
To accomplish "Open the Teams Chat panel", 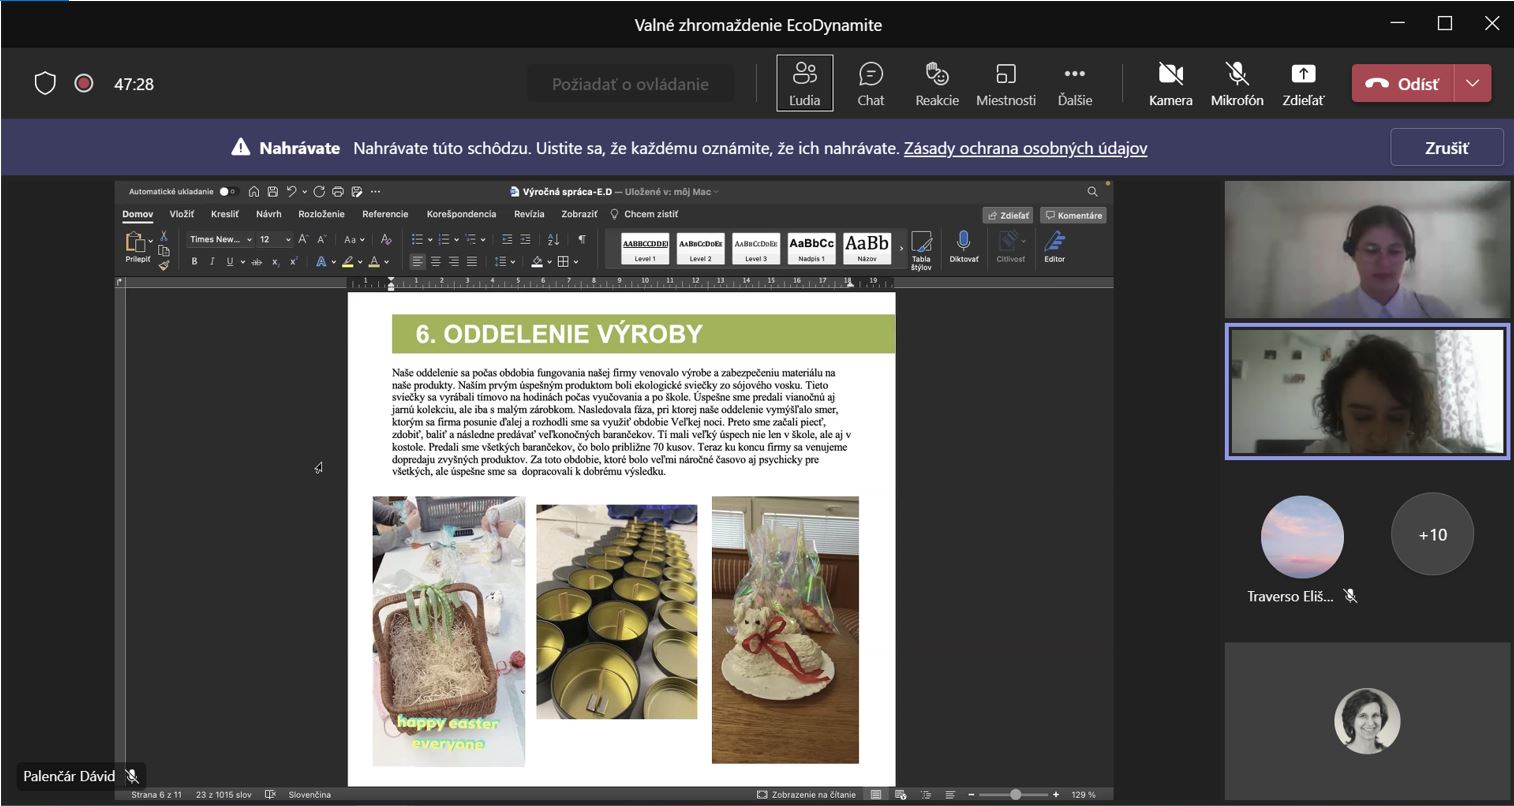I will [x=870, y=84].
